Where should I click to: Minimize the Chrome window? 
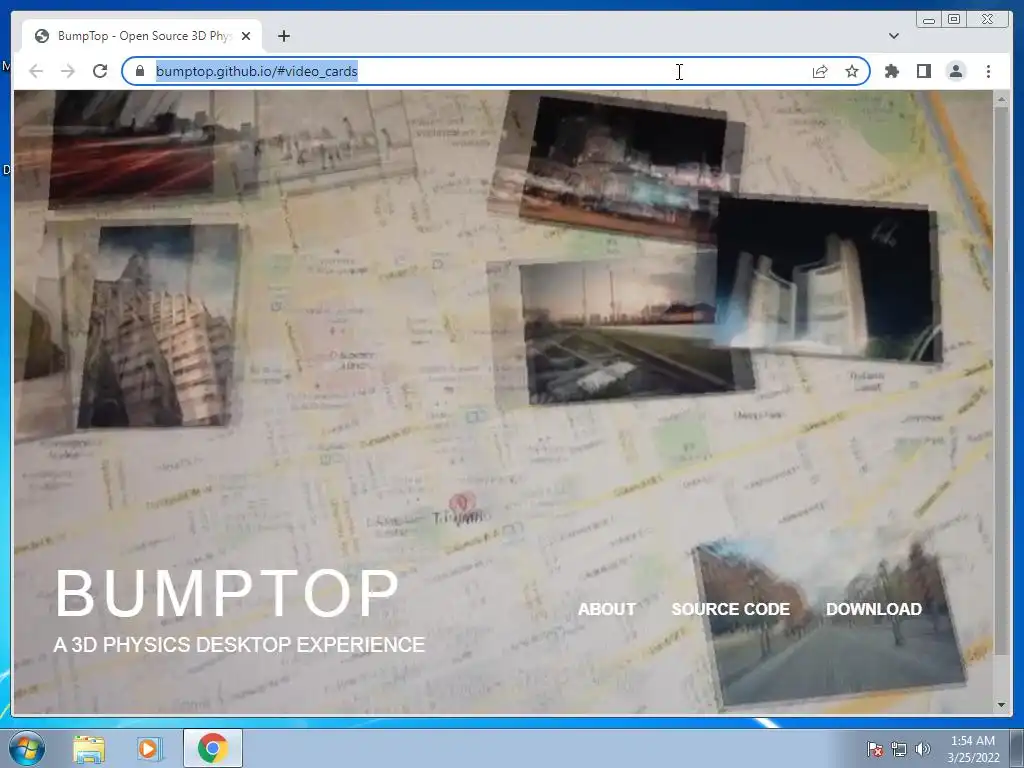point(928,20)
